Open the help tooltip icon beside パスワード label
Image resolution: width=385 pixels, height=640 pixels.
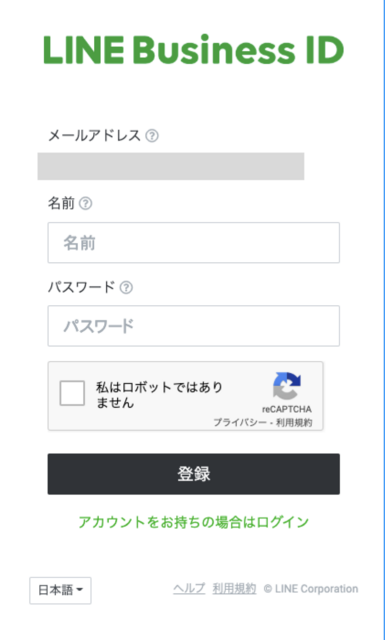(126, 287)
